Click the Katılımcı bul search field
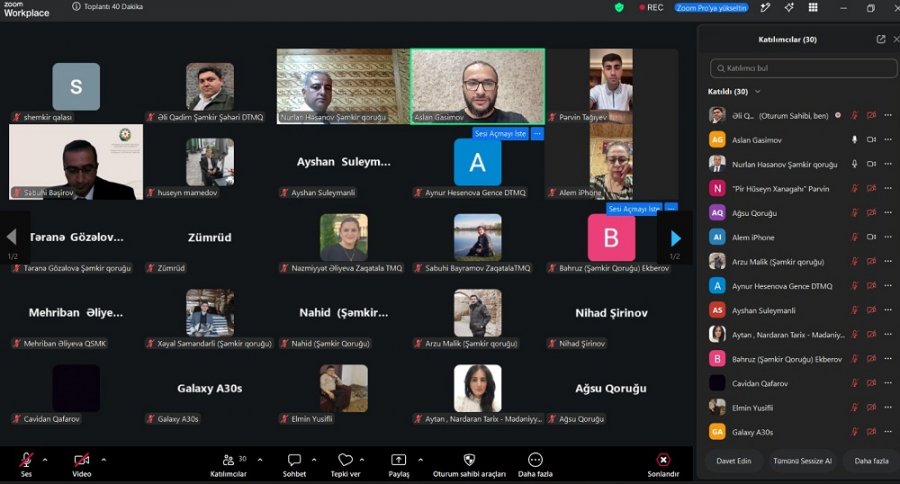The height and width of the screenshot is (484, 900). coord(803,68)
